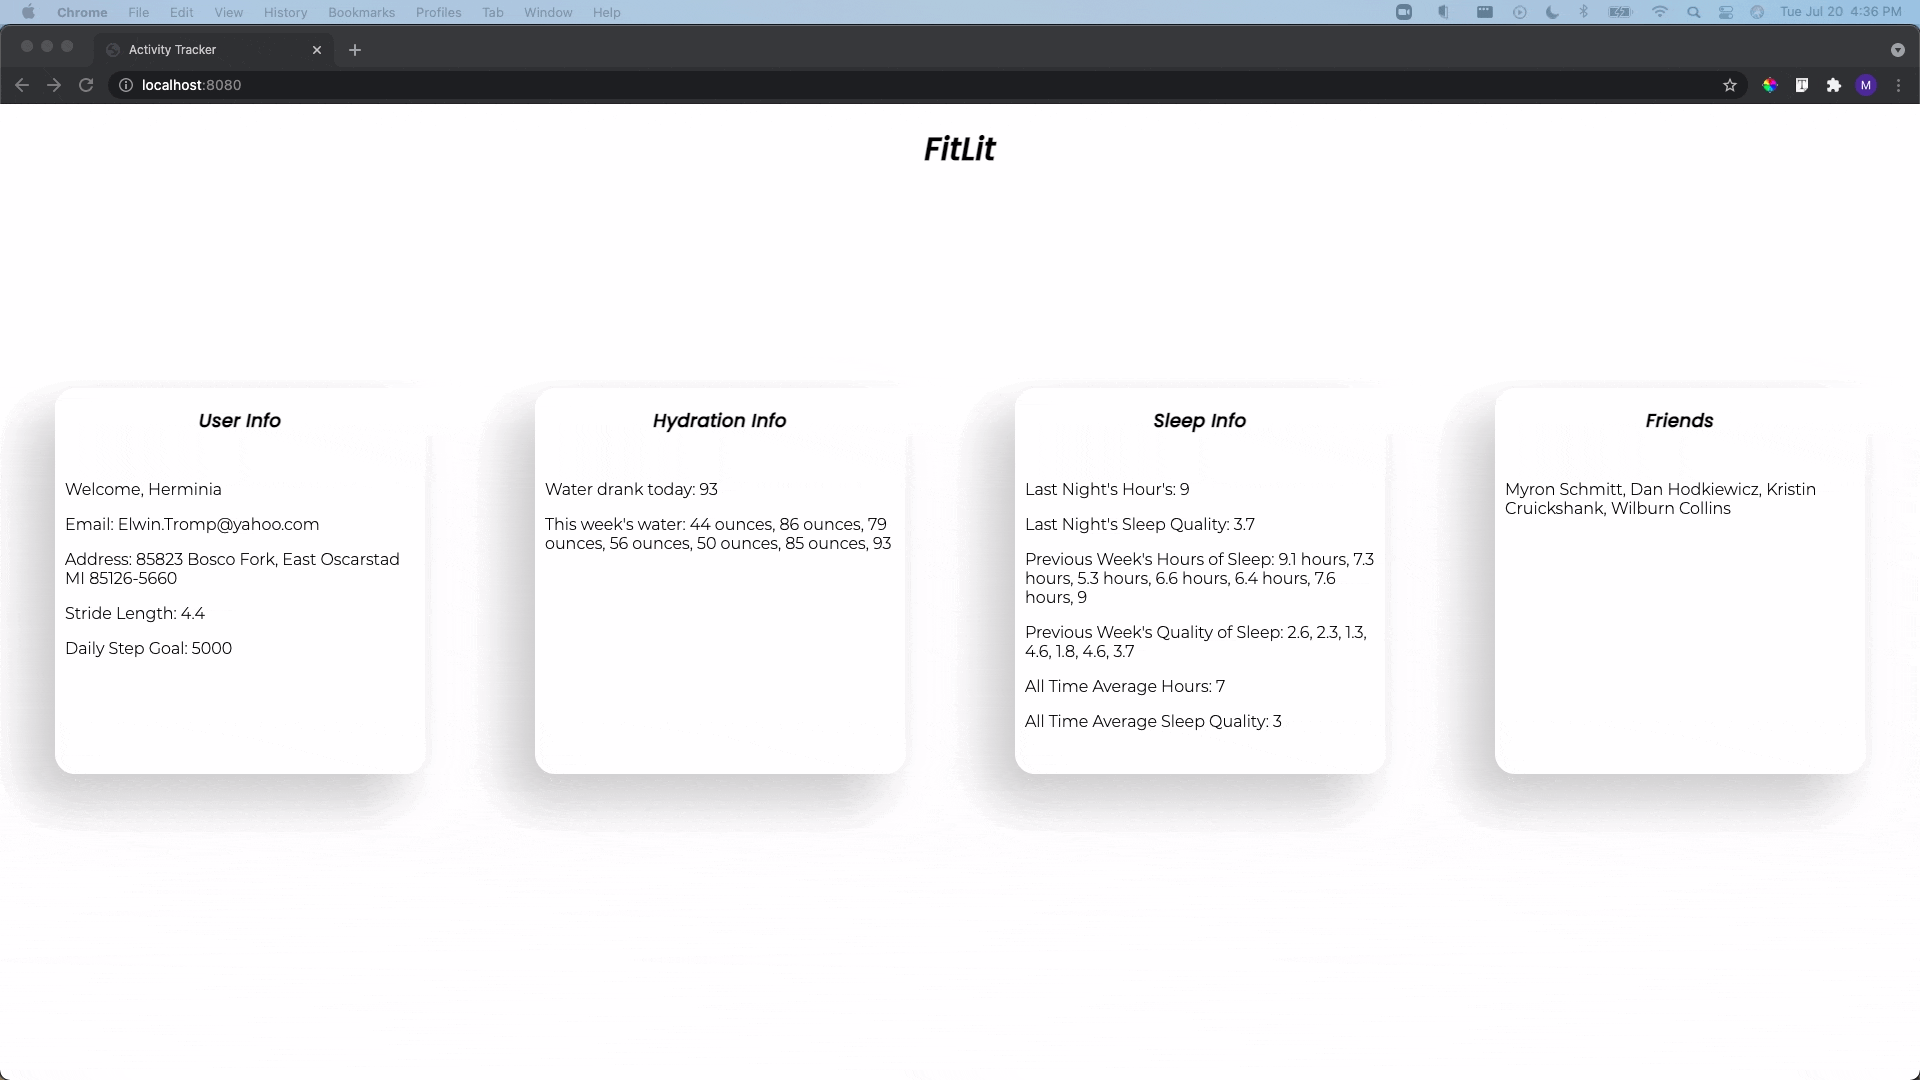Screen dimensions: 1920x1080
Task: Click the Activity Tracker tab label
Action: 173,49
